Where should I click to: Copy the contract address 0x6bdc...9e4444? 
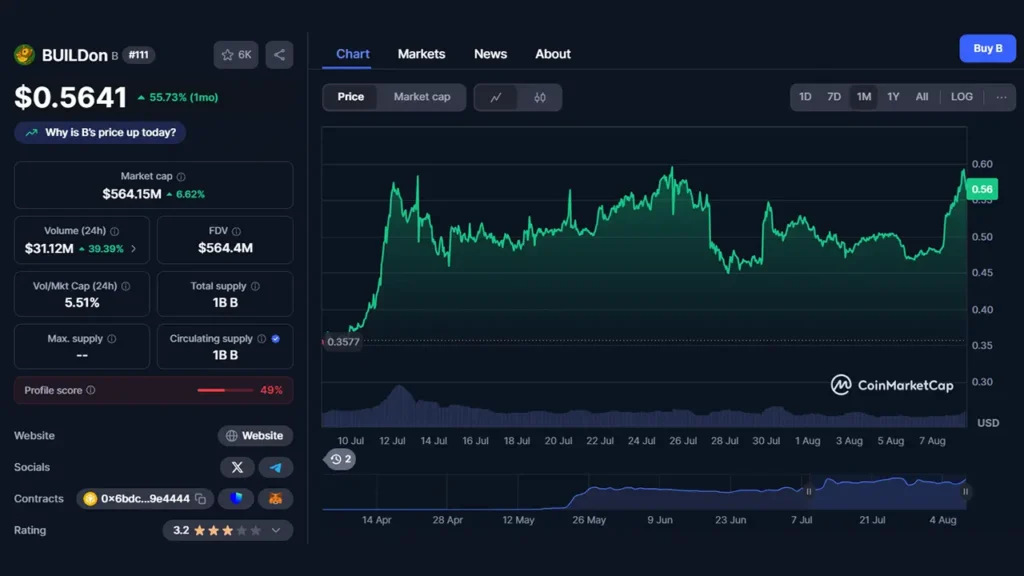(x=200, y=499)
